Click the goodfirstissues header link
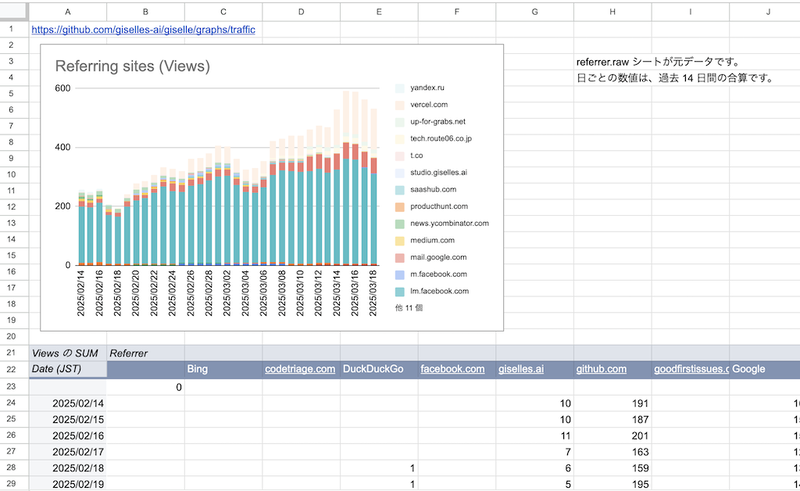This screenshot has height=491, width=800. pos(691,369)
